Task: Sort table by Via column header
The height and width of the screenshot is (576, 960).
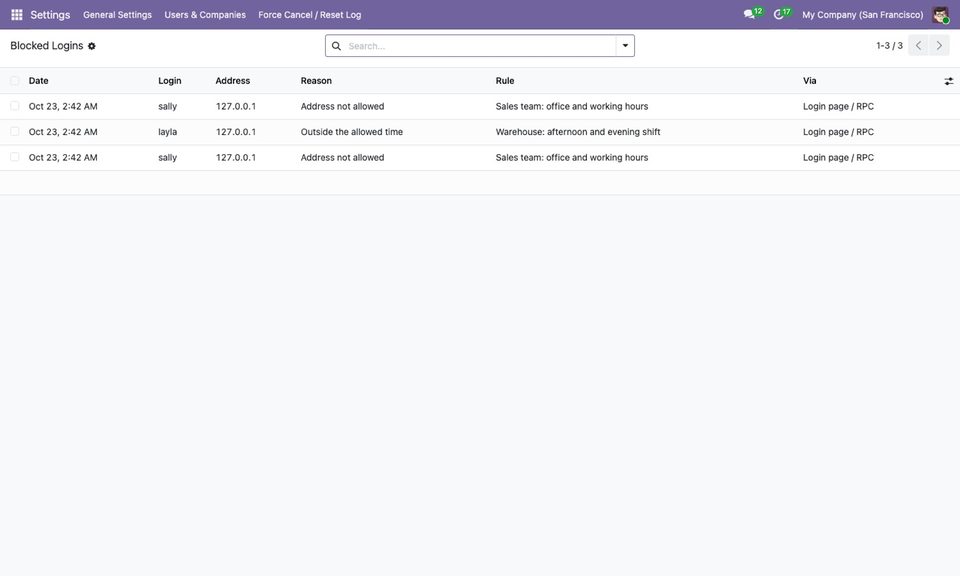Action: click(x=809, y=81)
